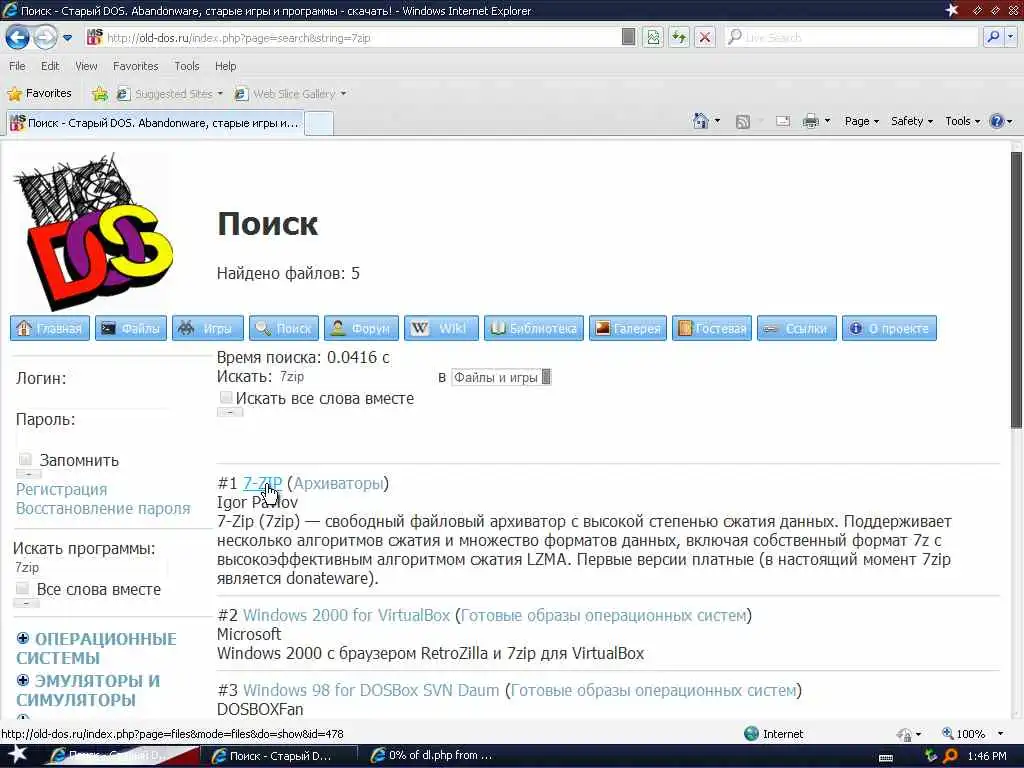The height and width of the screenshot is (768, 1024).
Task: Open the Галерея nav button
Action: 628,328
